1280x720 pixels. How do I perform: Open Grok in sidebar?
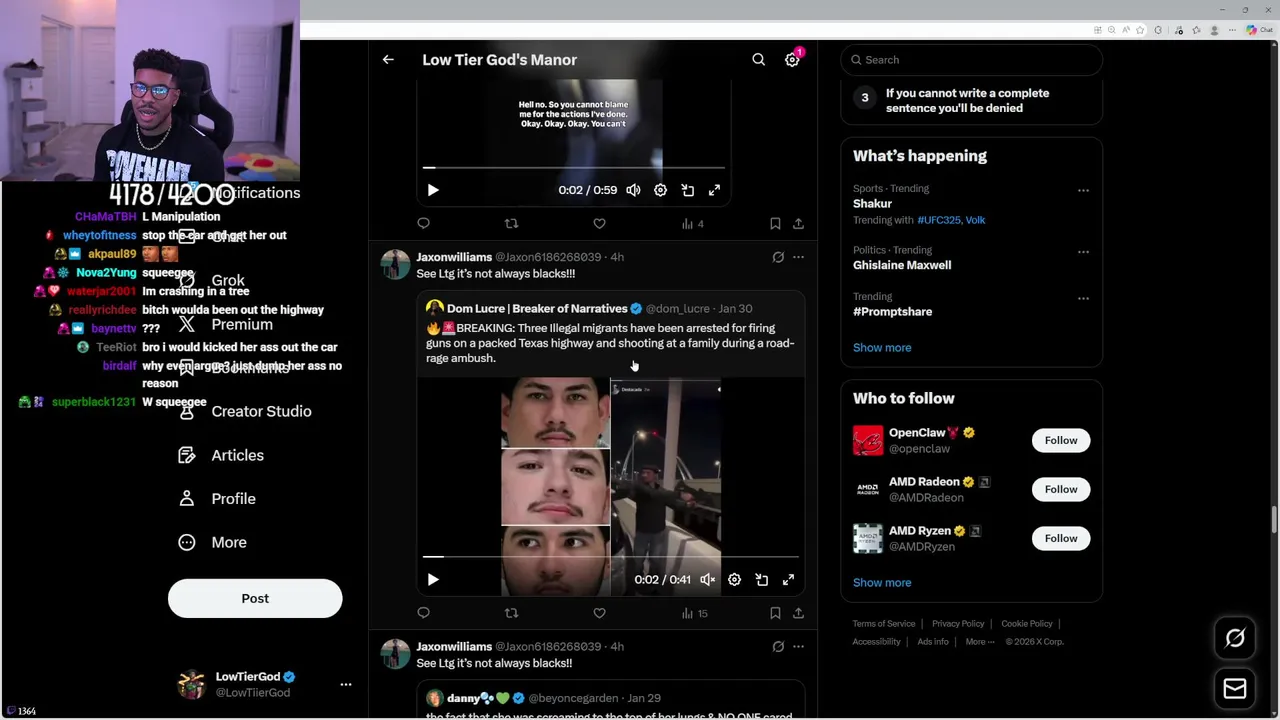[x=212, y=280]
